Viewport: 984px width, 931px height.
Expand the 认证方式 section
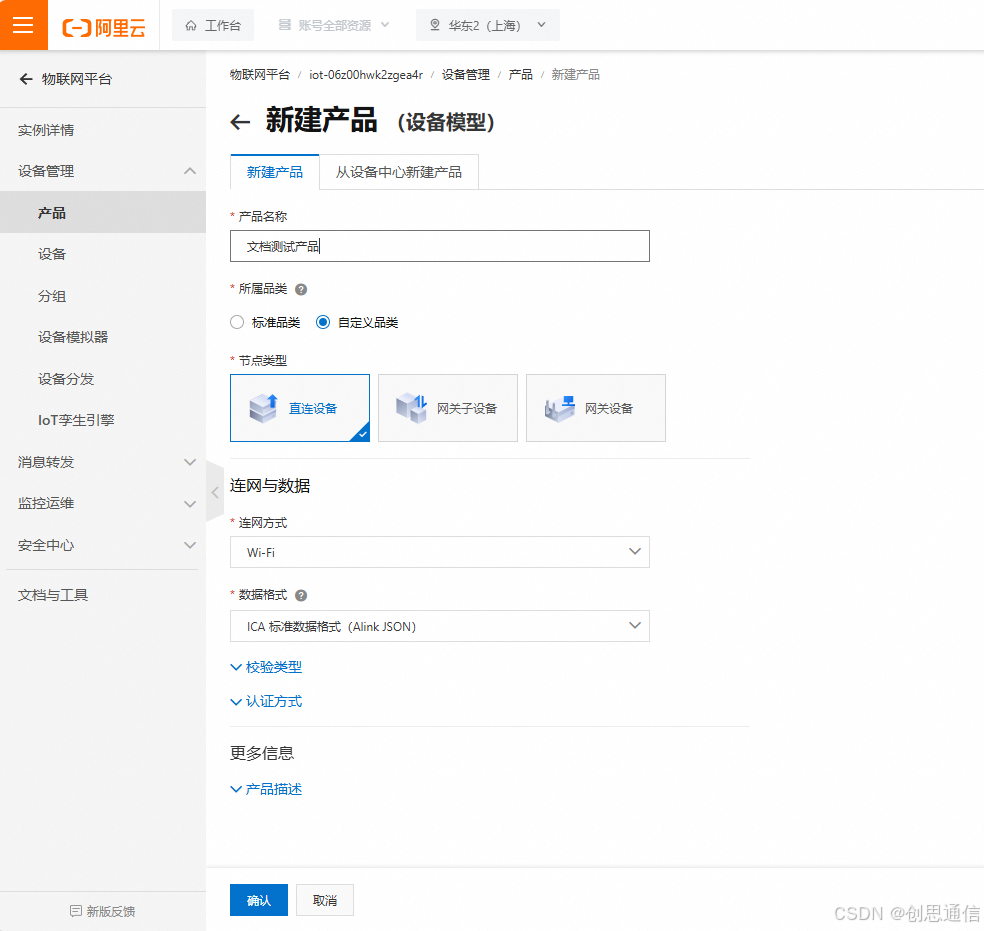266,701
